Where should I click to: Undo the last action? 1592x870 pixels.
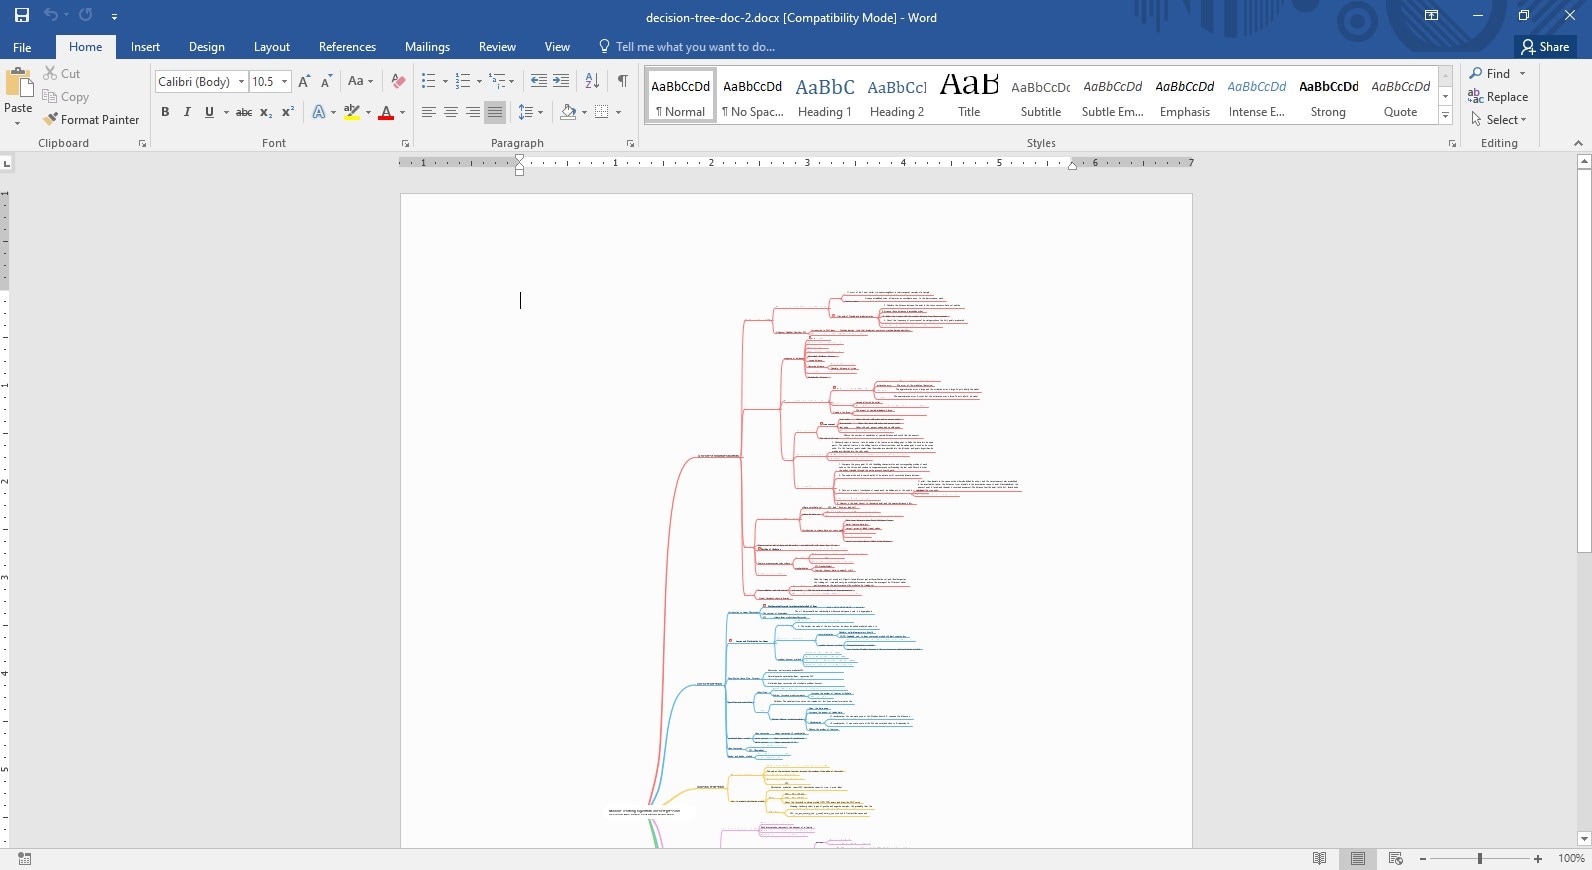click(x=50, y=15)
